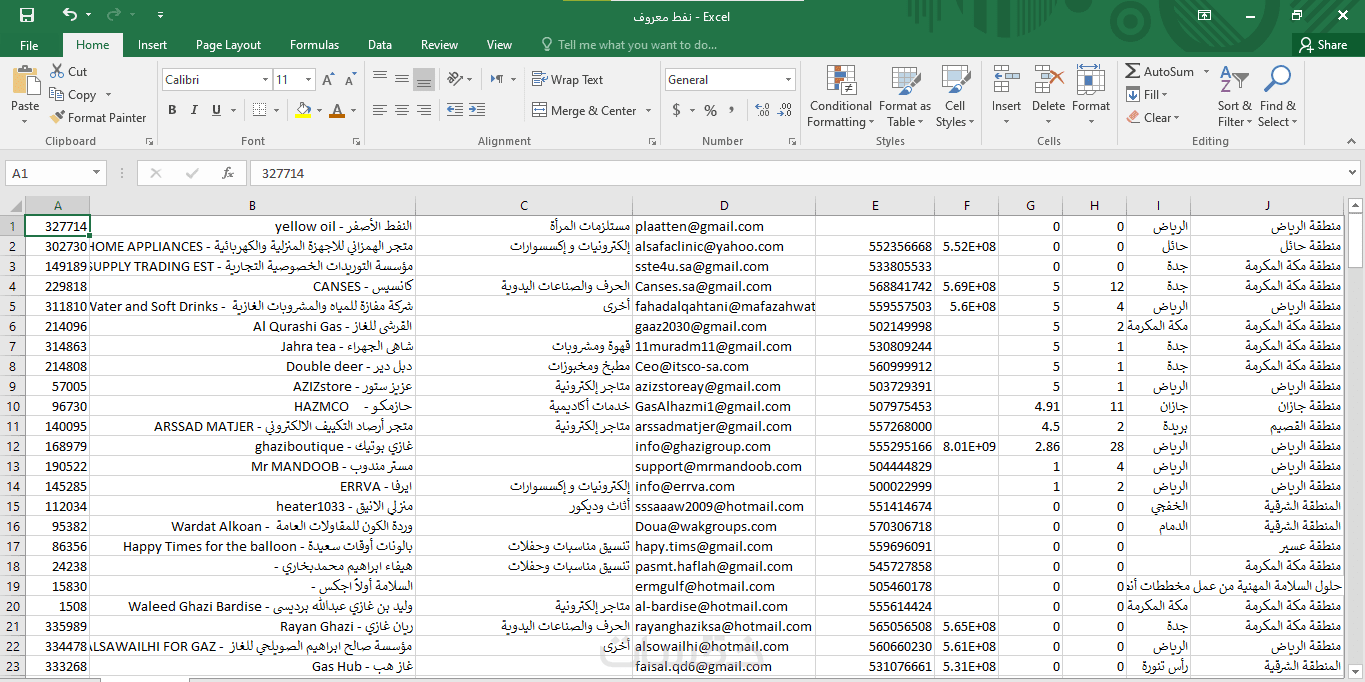This screenshot has width=1365, height=682.
Task: Open the Format cells menu
Action: tap(1091, 97)
